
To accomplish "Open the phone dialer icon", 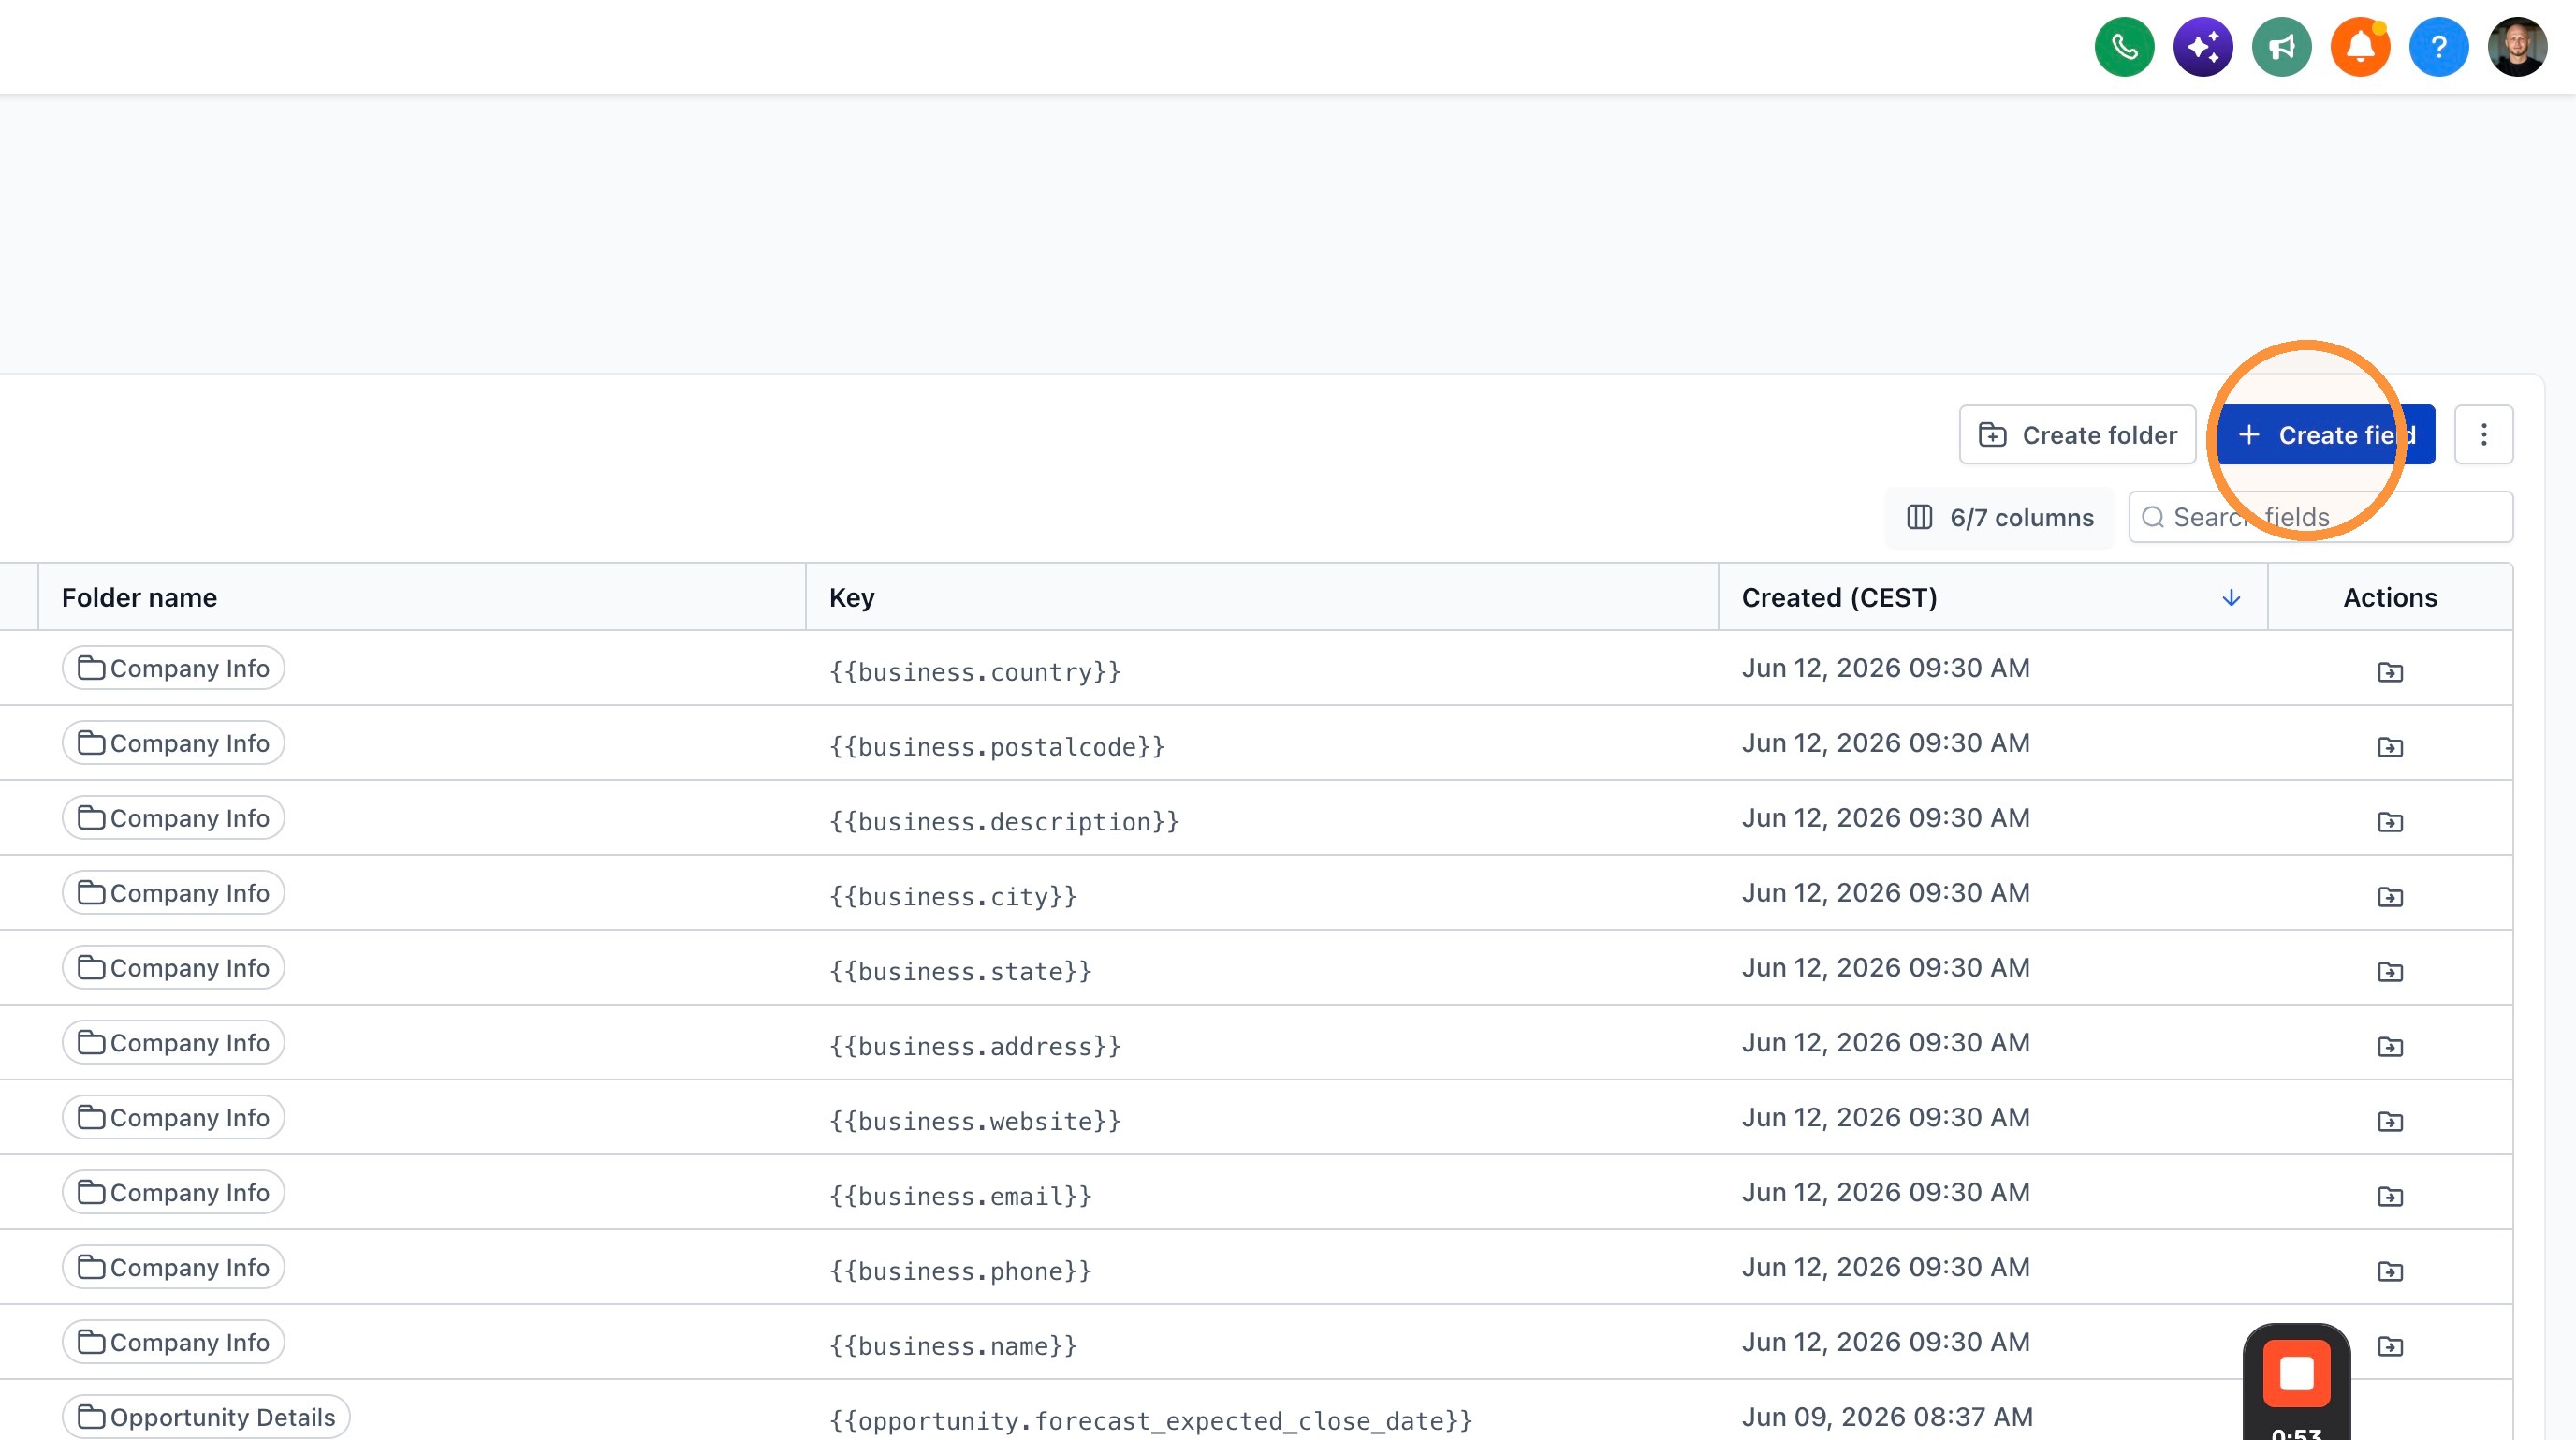I will tap(2124, 47).
